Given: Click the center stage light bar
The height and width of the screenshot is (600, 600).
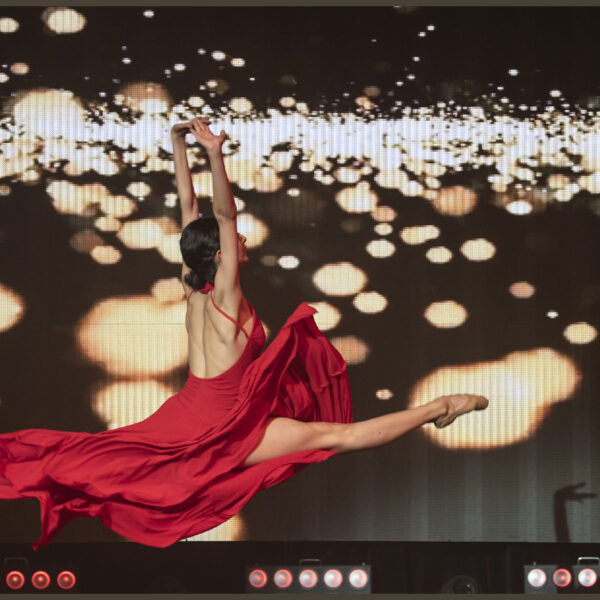Looking at the screenshot, I should 308,578.
